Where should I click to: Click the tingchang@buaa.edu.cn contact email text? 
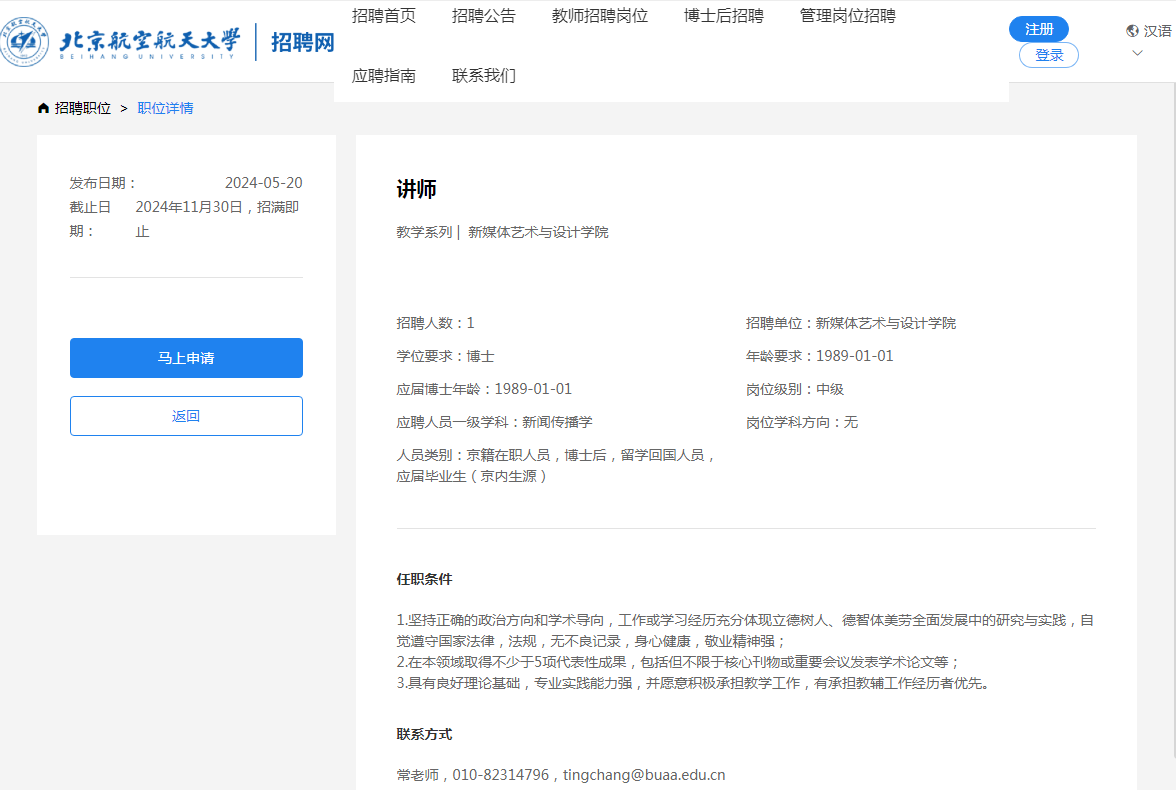coord(644,775)
